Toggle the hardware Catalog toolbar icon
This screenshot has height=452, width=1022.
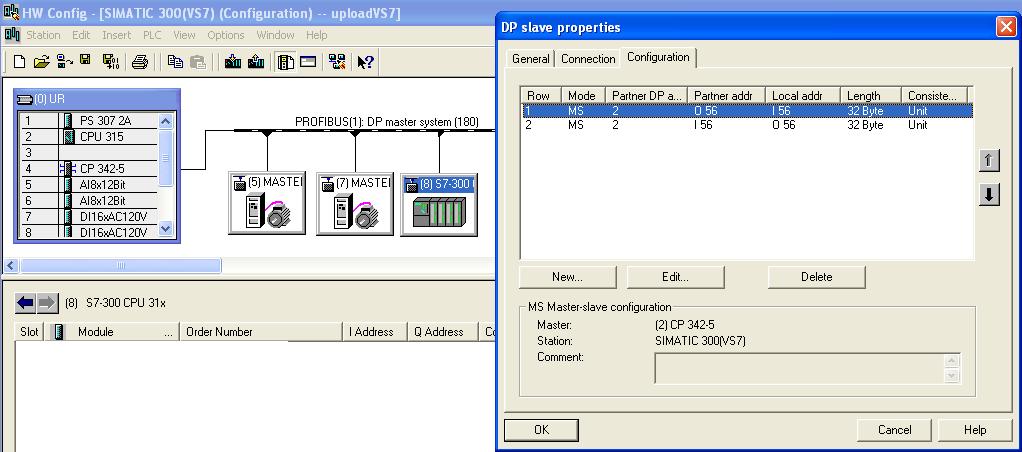[285, 62]
